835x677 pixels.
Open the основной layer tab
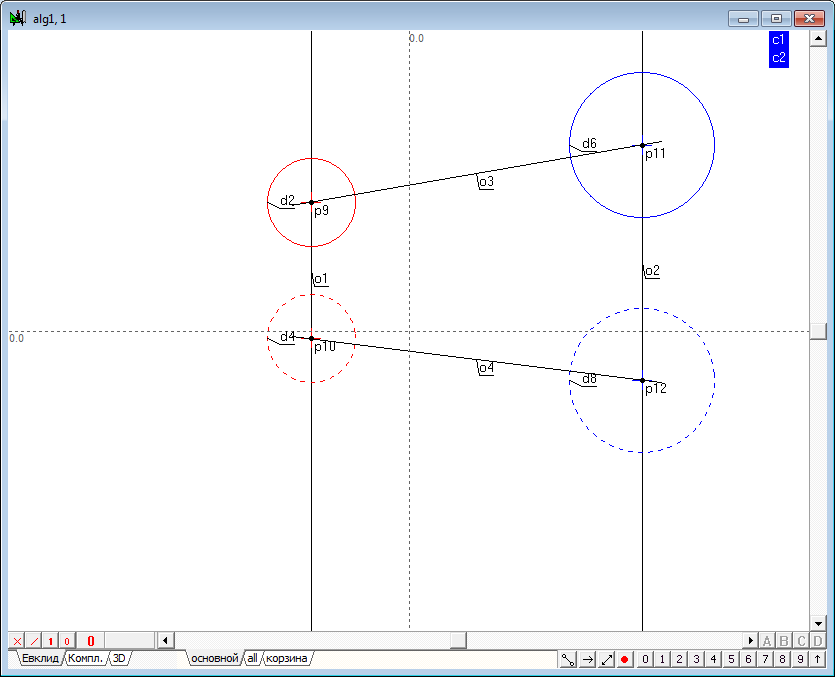tap(215, 658)
